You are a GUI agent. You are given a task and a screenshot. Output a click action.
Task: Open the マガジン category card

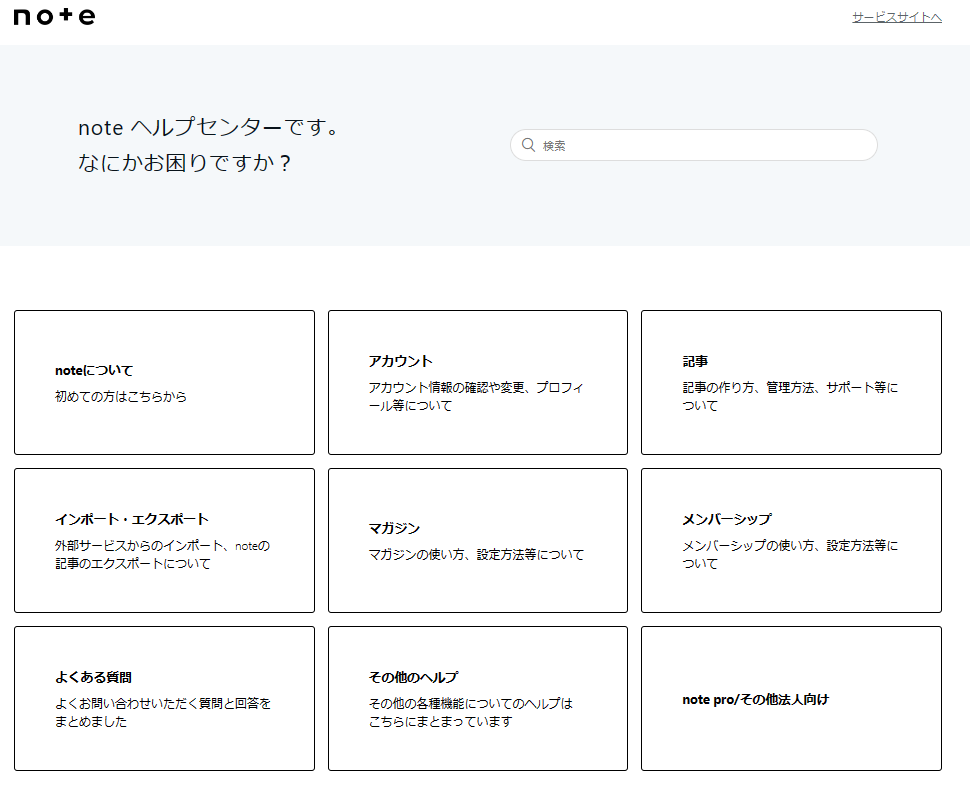point(478,541)
